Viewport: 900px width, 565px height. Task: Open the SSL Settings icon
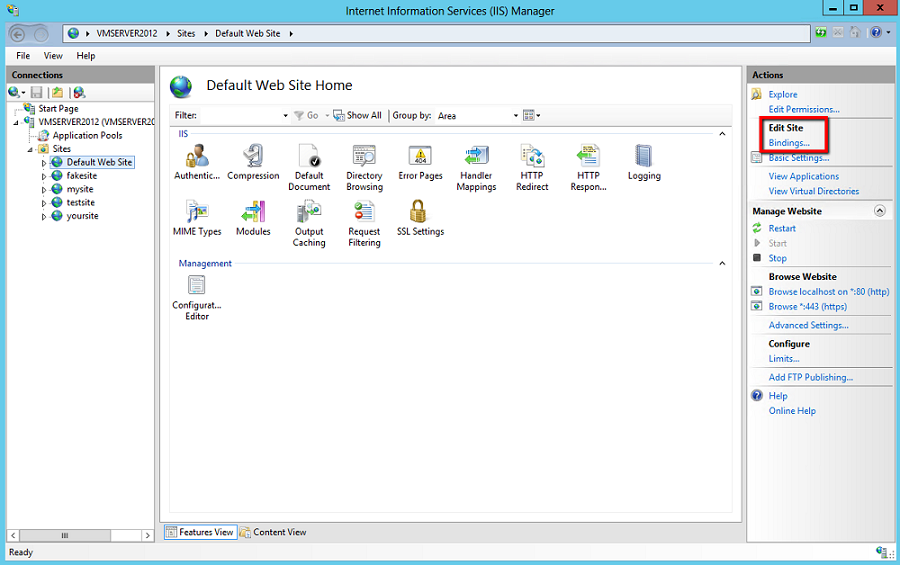coord(420,214)
